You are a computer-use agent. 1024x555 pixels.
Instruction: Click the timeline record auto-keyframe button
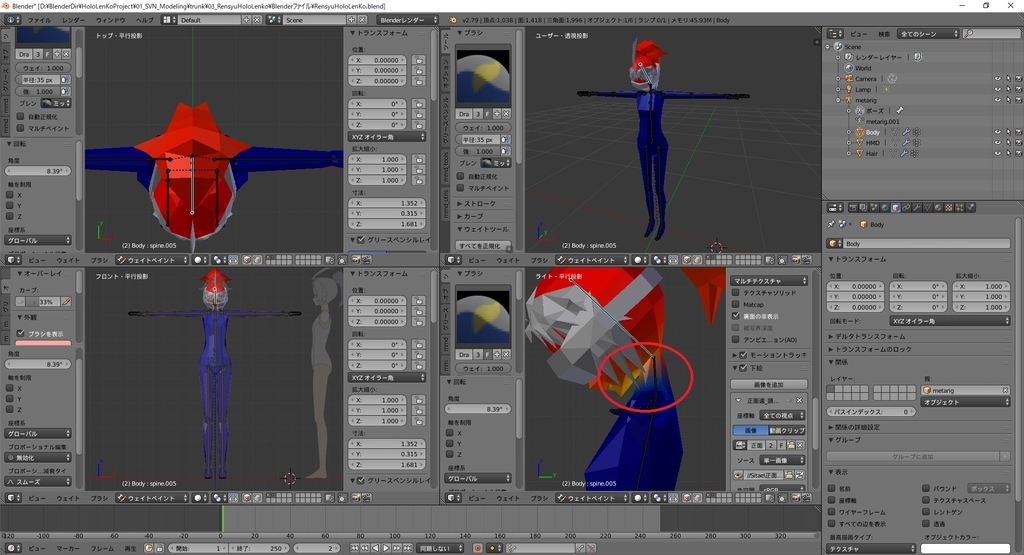click(477, 548)
